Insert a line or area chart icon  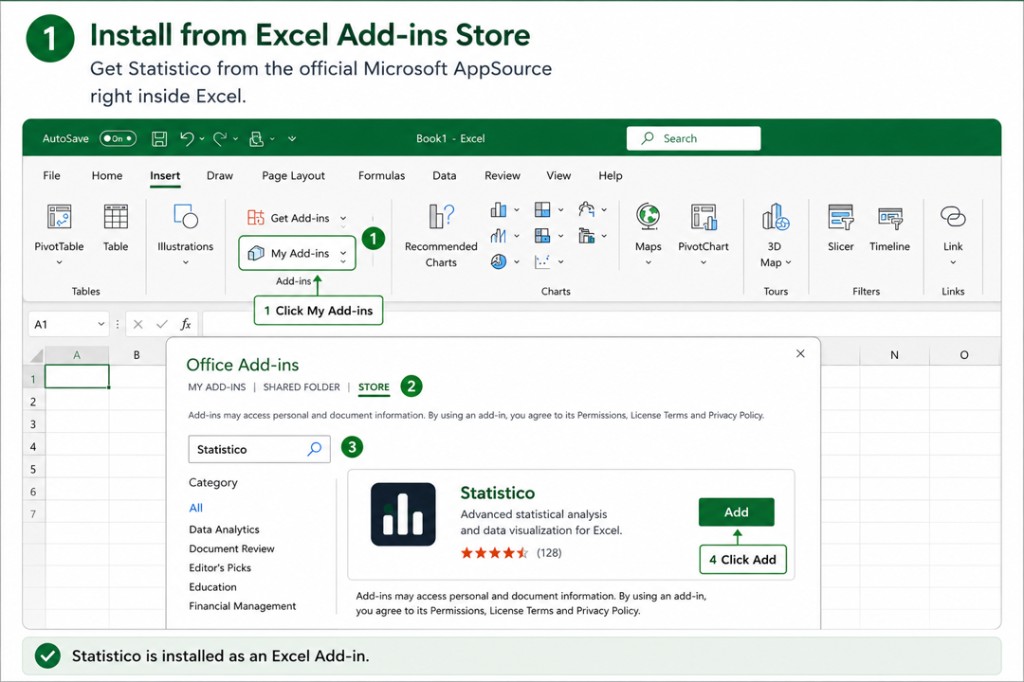pyautogui.click(x=498, y=236)
